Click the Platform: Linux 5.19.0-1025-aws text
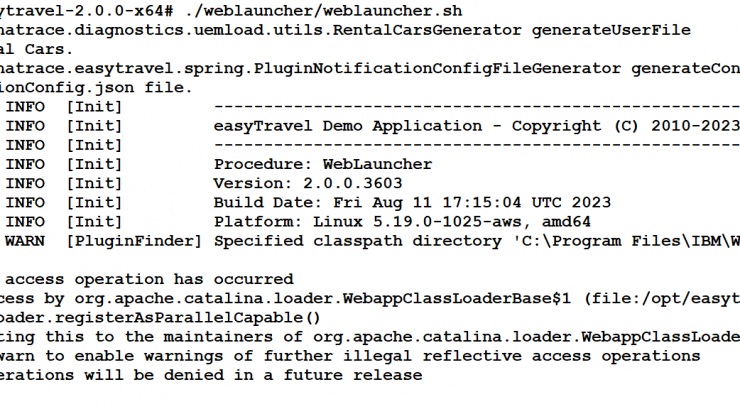740x414 pixels. (367, 222)
